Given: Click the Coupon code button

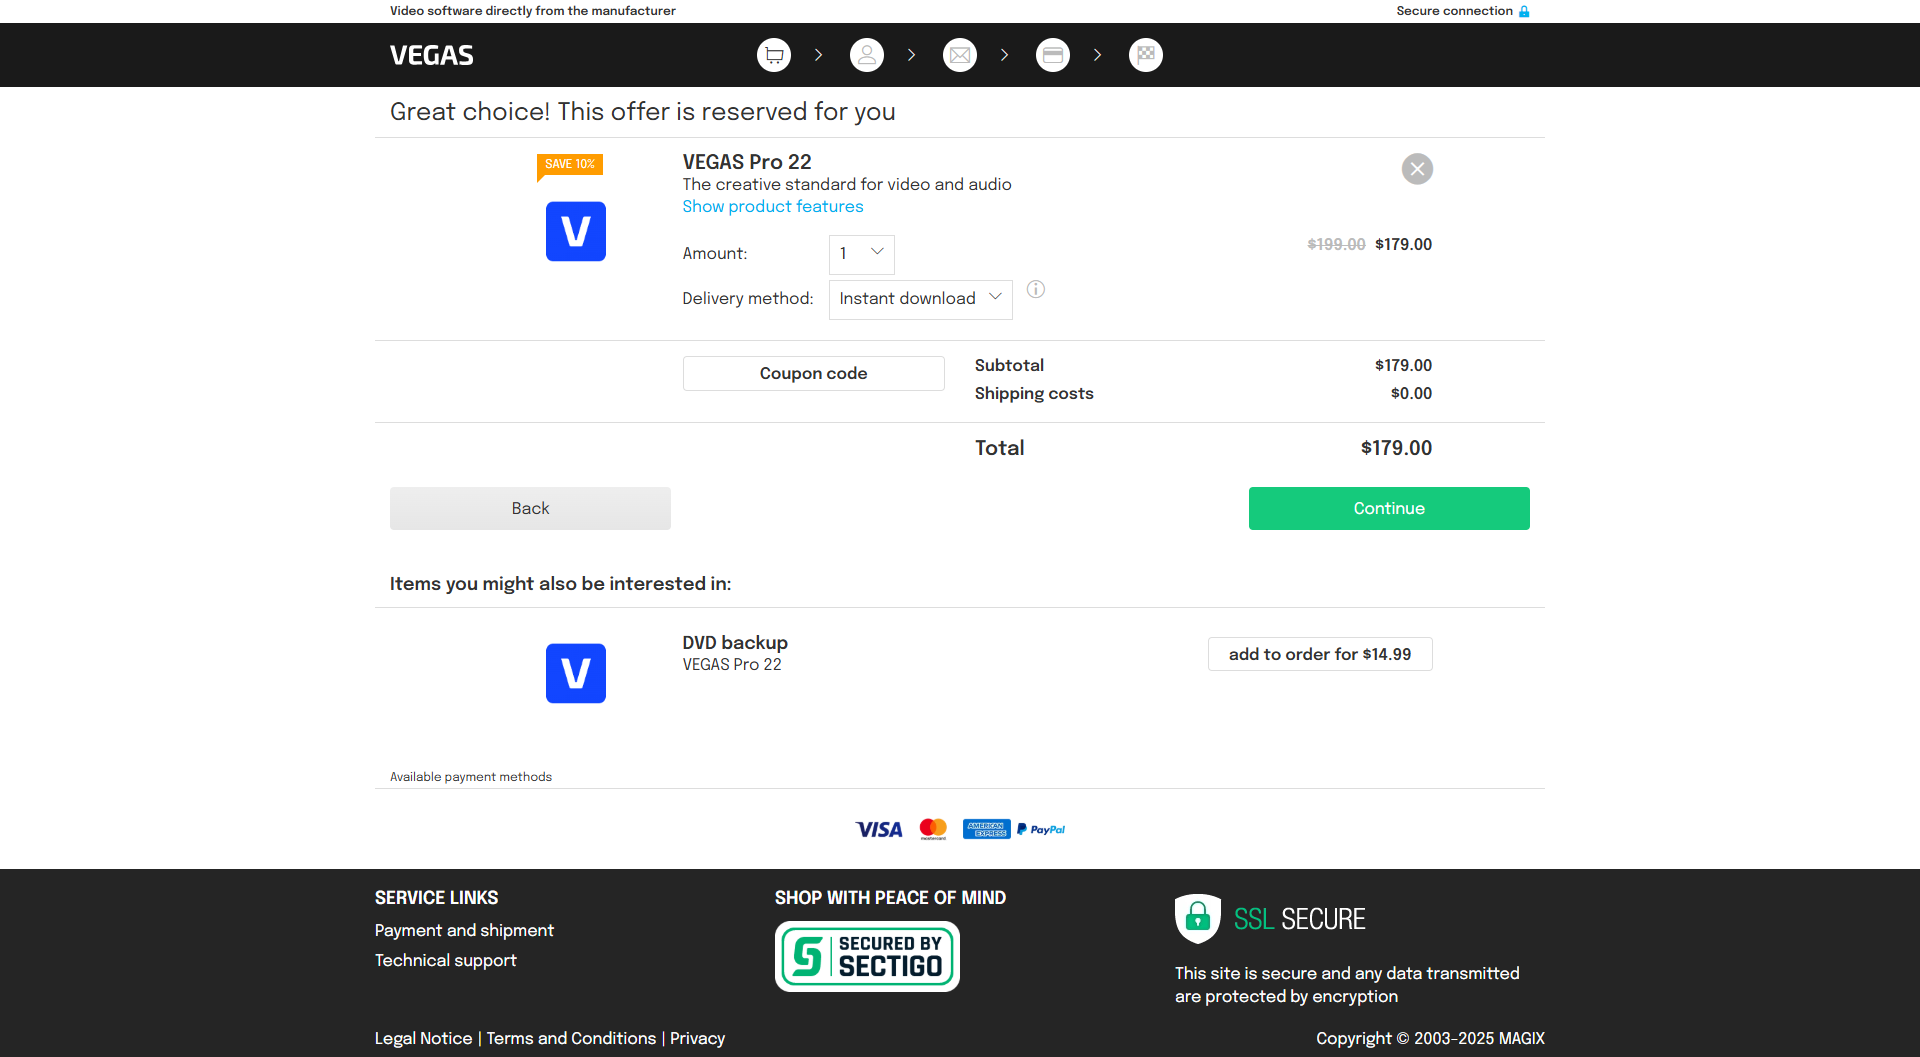Looking at the screenshot, I should [813, 373].
